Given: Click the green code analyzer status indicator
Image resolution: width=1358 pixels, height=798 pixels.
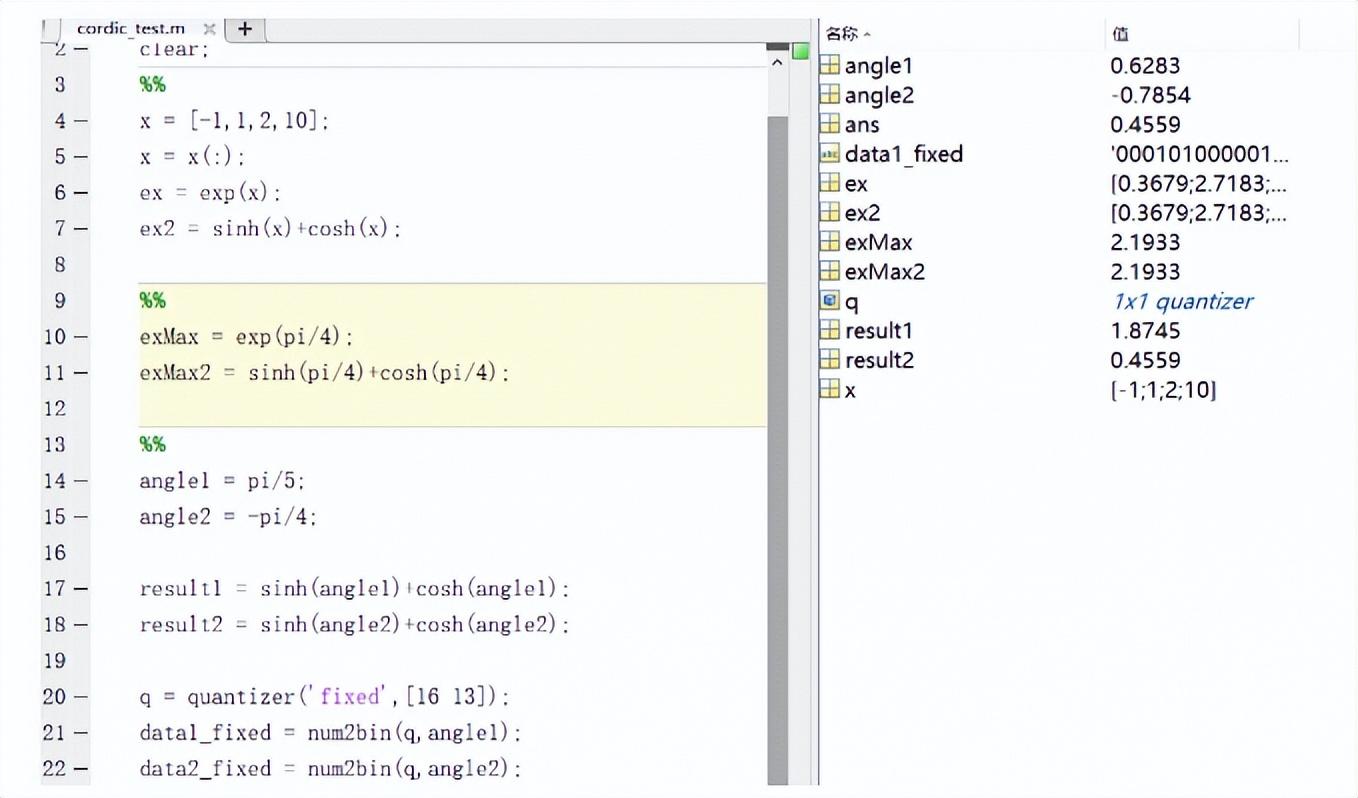Looking at the screenshot, I should pyautogui.click(x=800, y=51).
